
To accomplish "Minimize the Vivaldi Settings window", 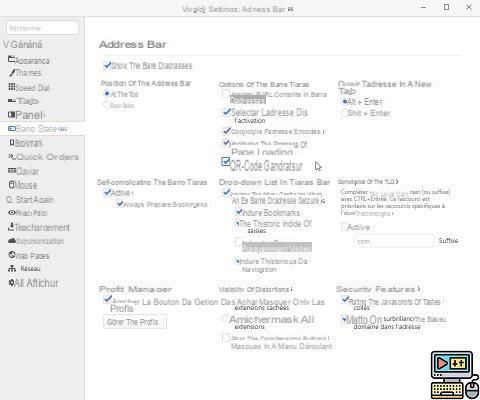I will click(424, 7).
